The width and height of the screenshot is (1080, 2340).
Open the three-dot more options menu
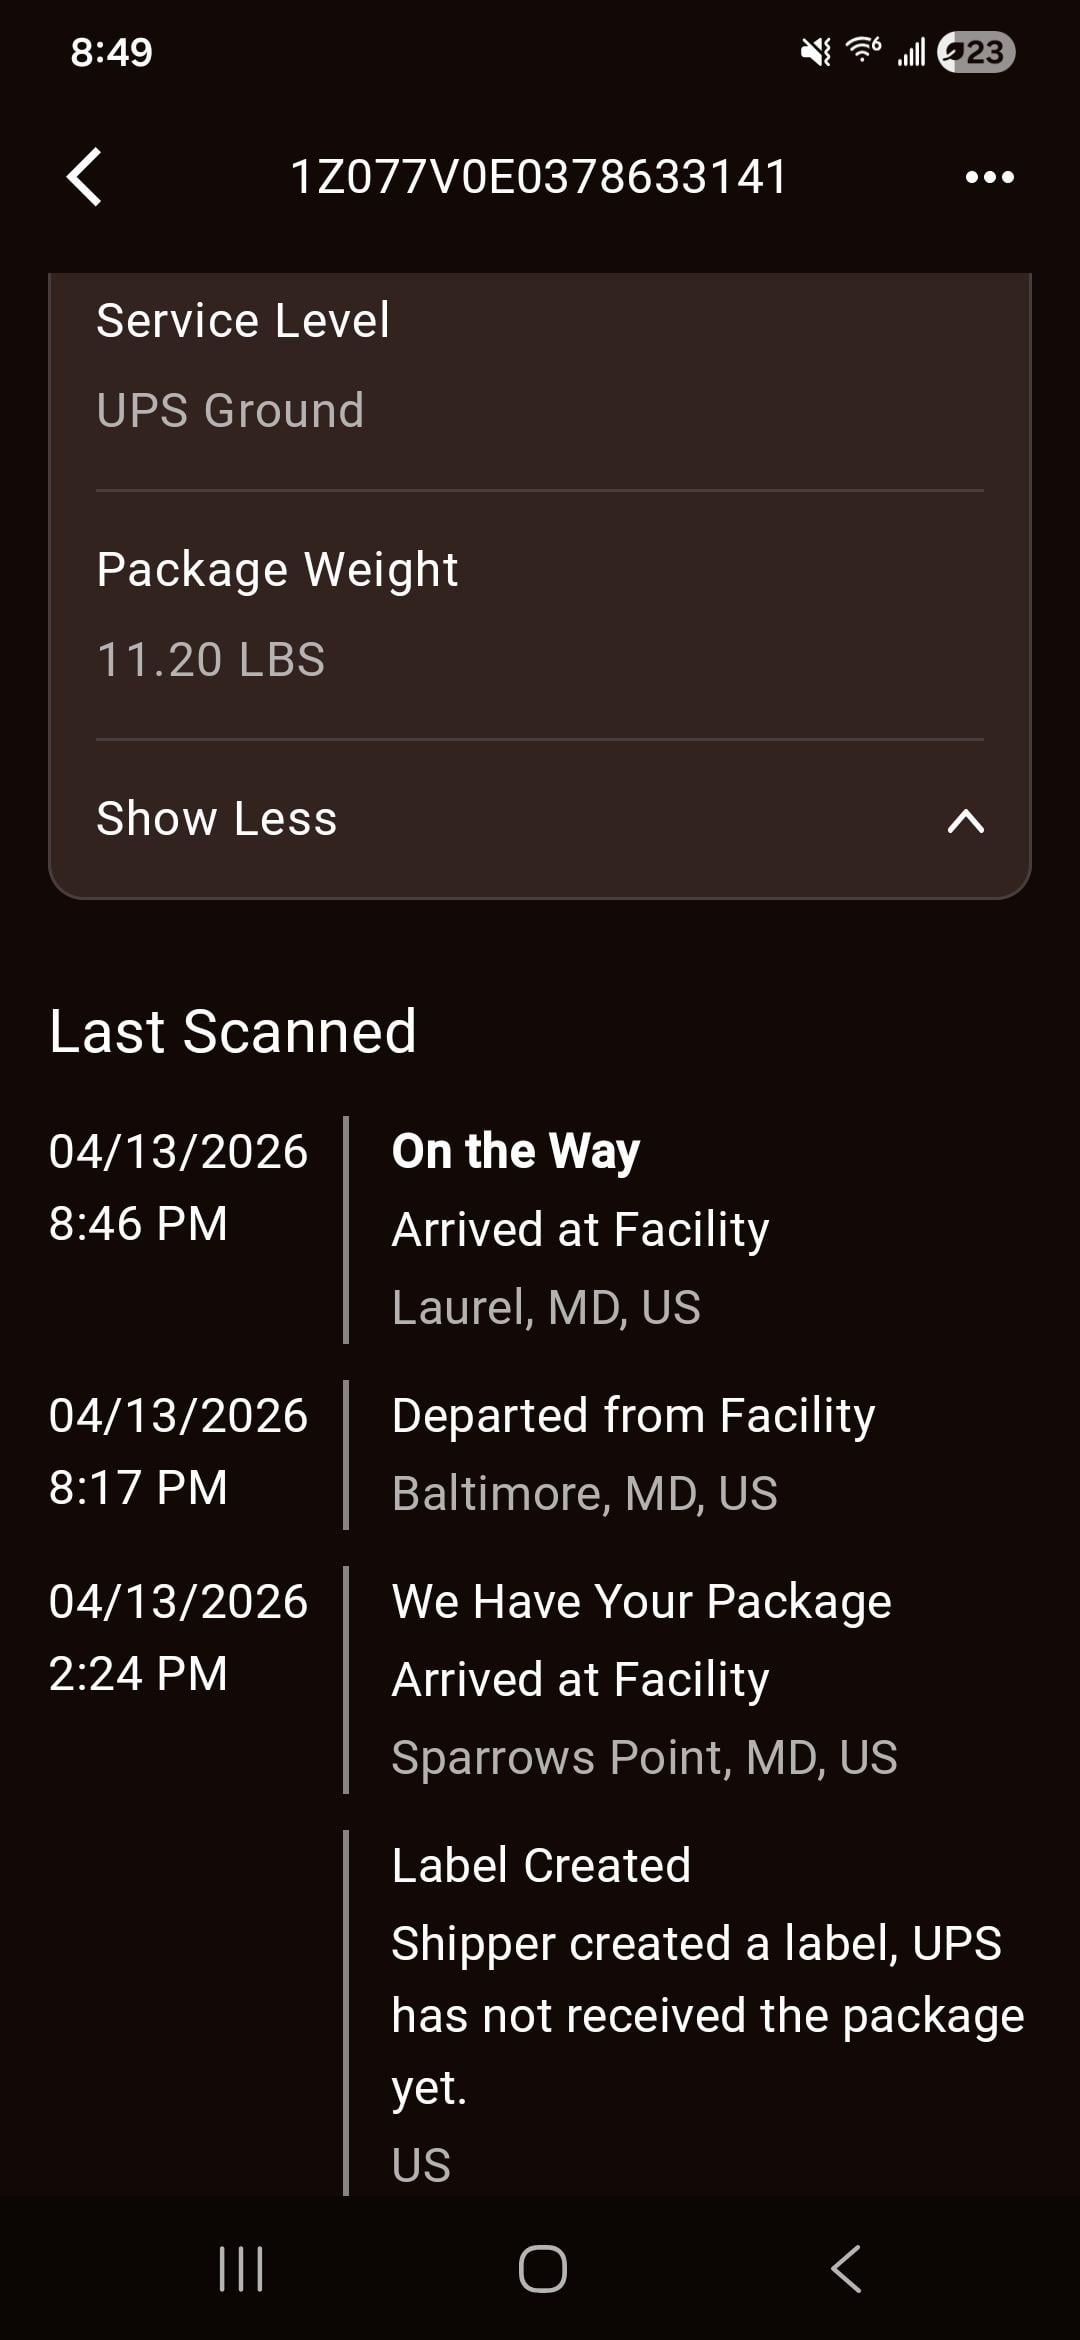click(989, 177)
